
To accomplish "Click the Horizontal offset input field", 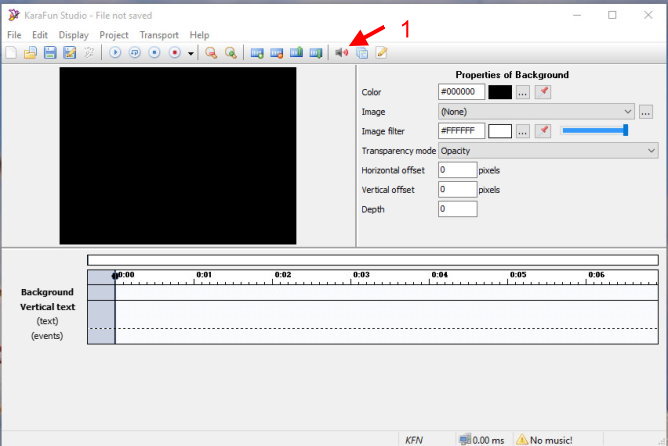I will 457,170.
